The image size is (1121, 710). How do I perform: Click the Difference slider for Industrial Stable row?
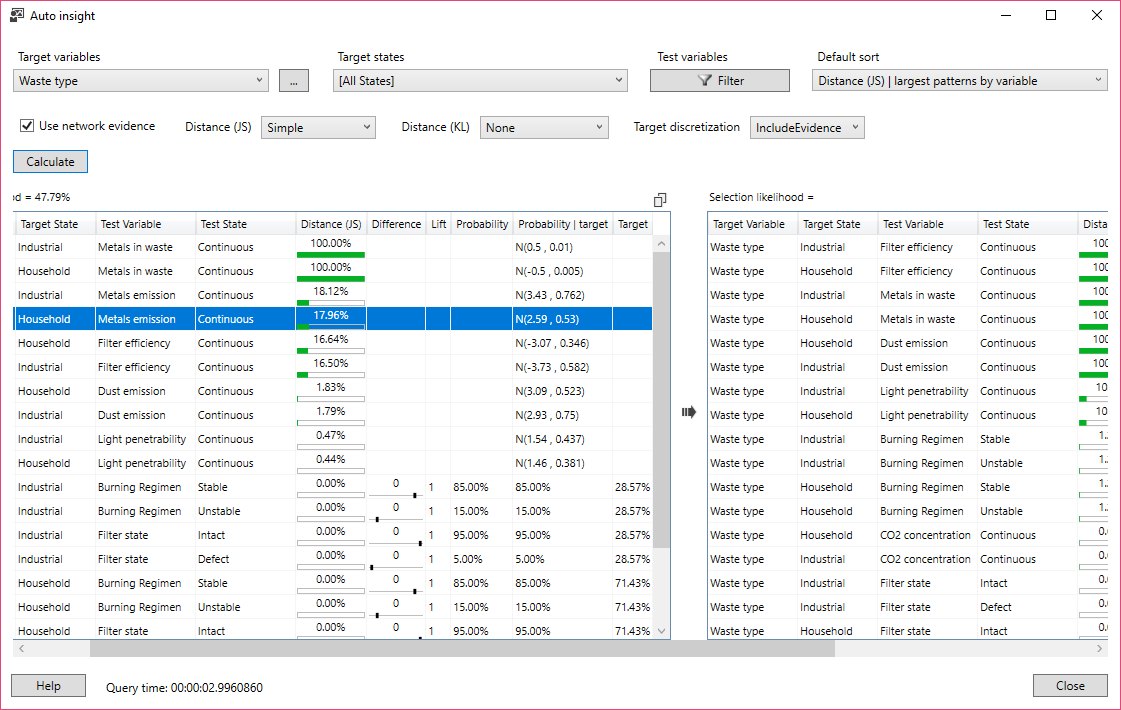pos(396,494)
